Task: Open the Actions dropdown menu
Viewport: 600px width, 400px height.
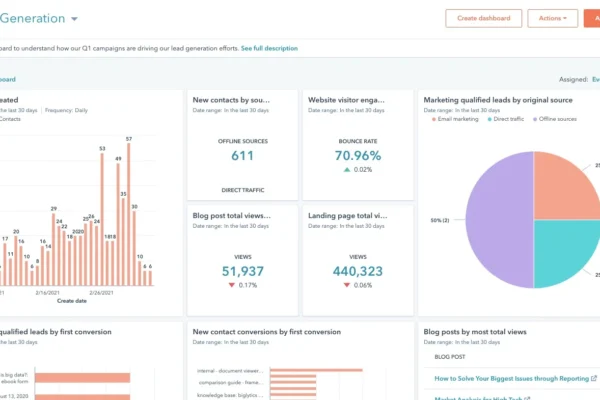Action: (552, 18)
